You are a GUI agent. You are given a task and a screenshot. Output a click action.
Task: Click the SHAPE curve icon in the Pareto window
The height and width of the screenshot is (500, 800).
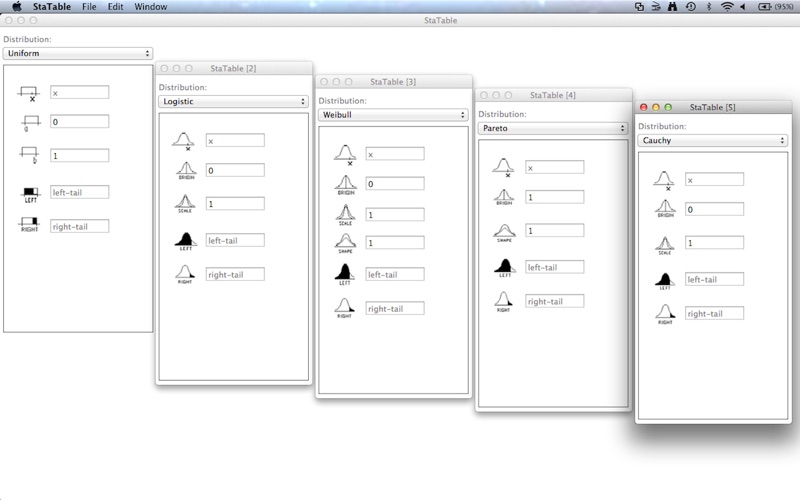pyautogui.click(x=505, y=231)
